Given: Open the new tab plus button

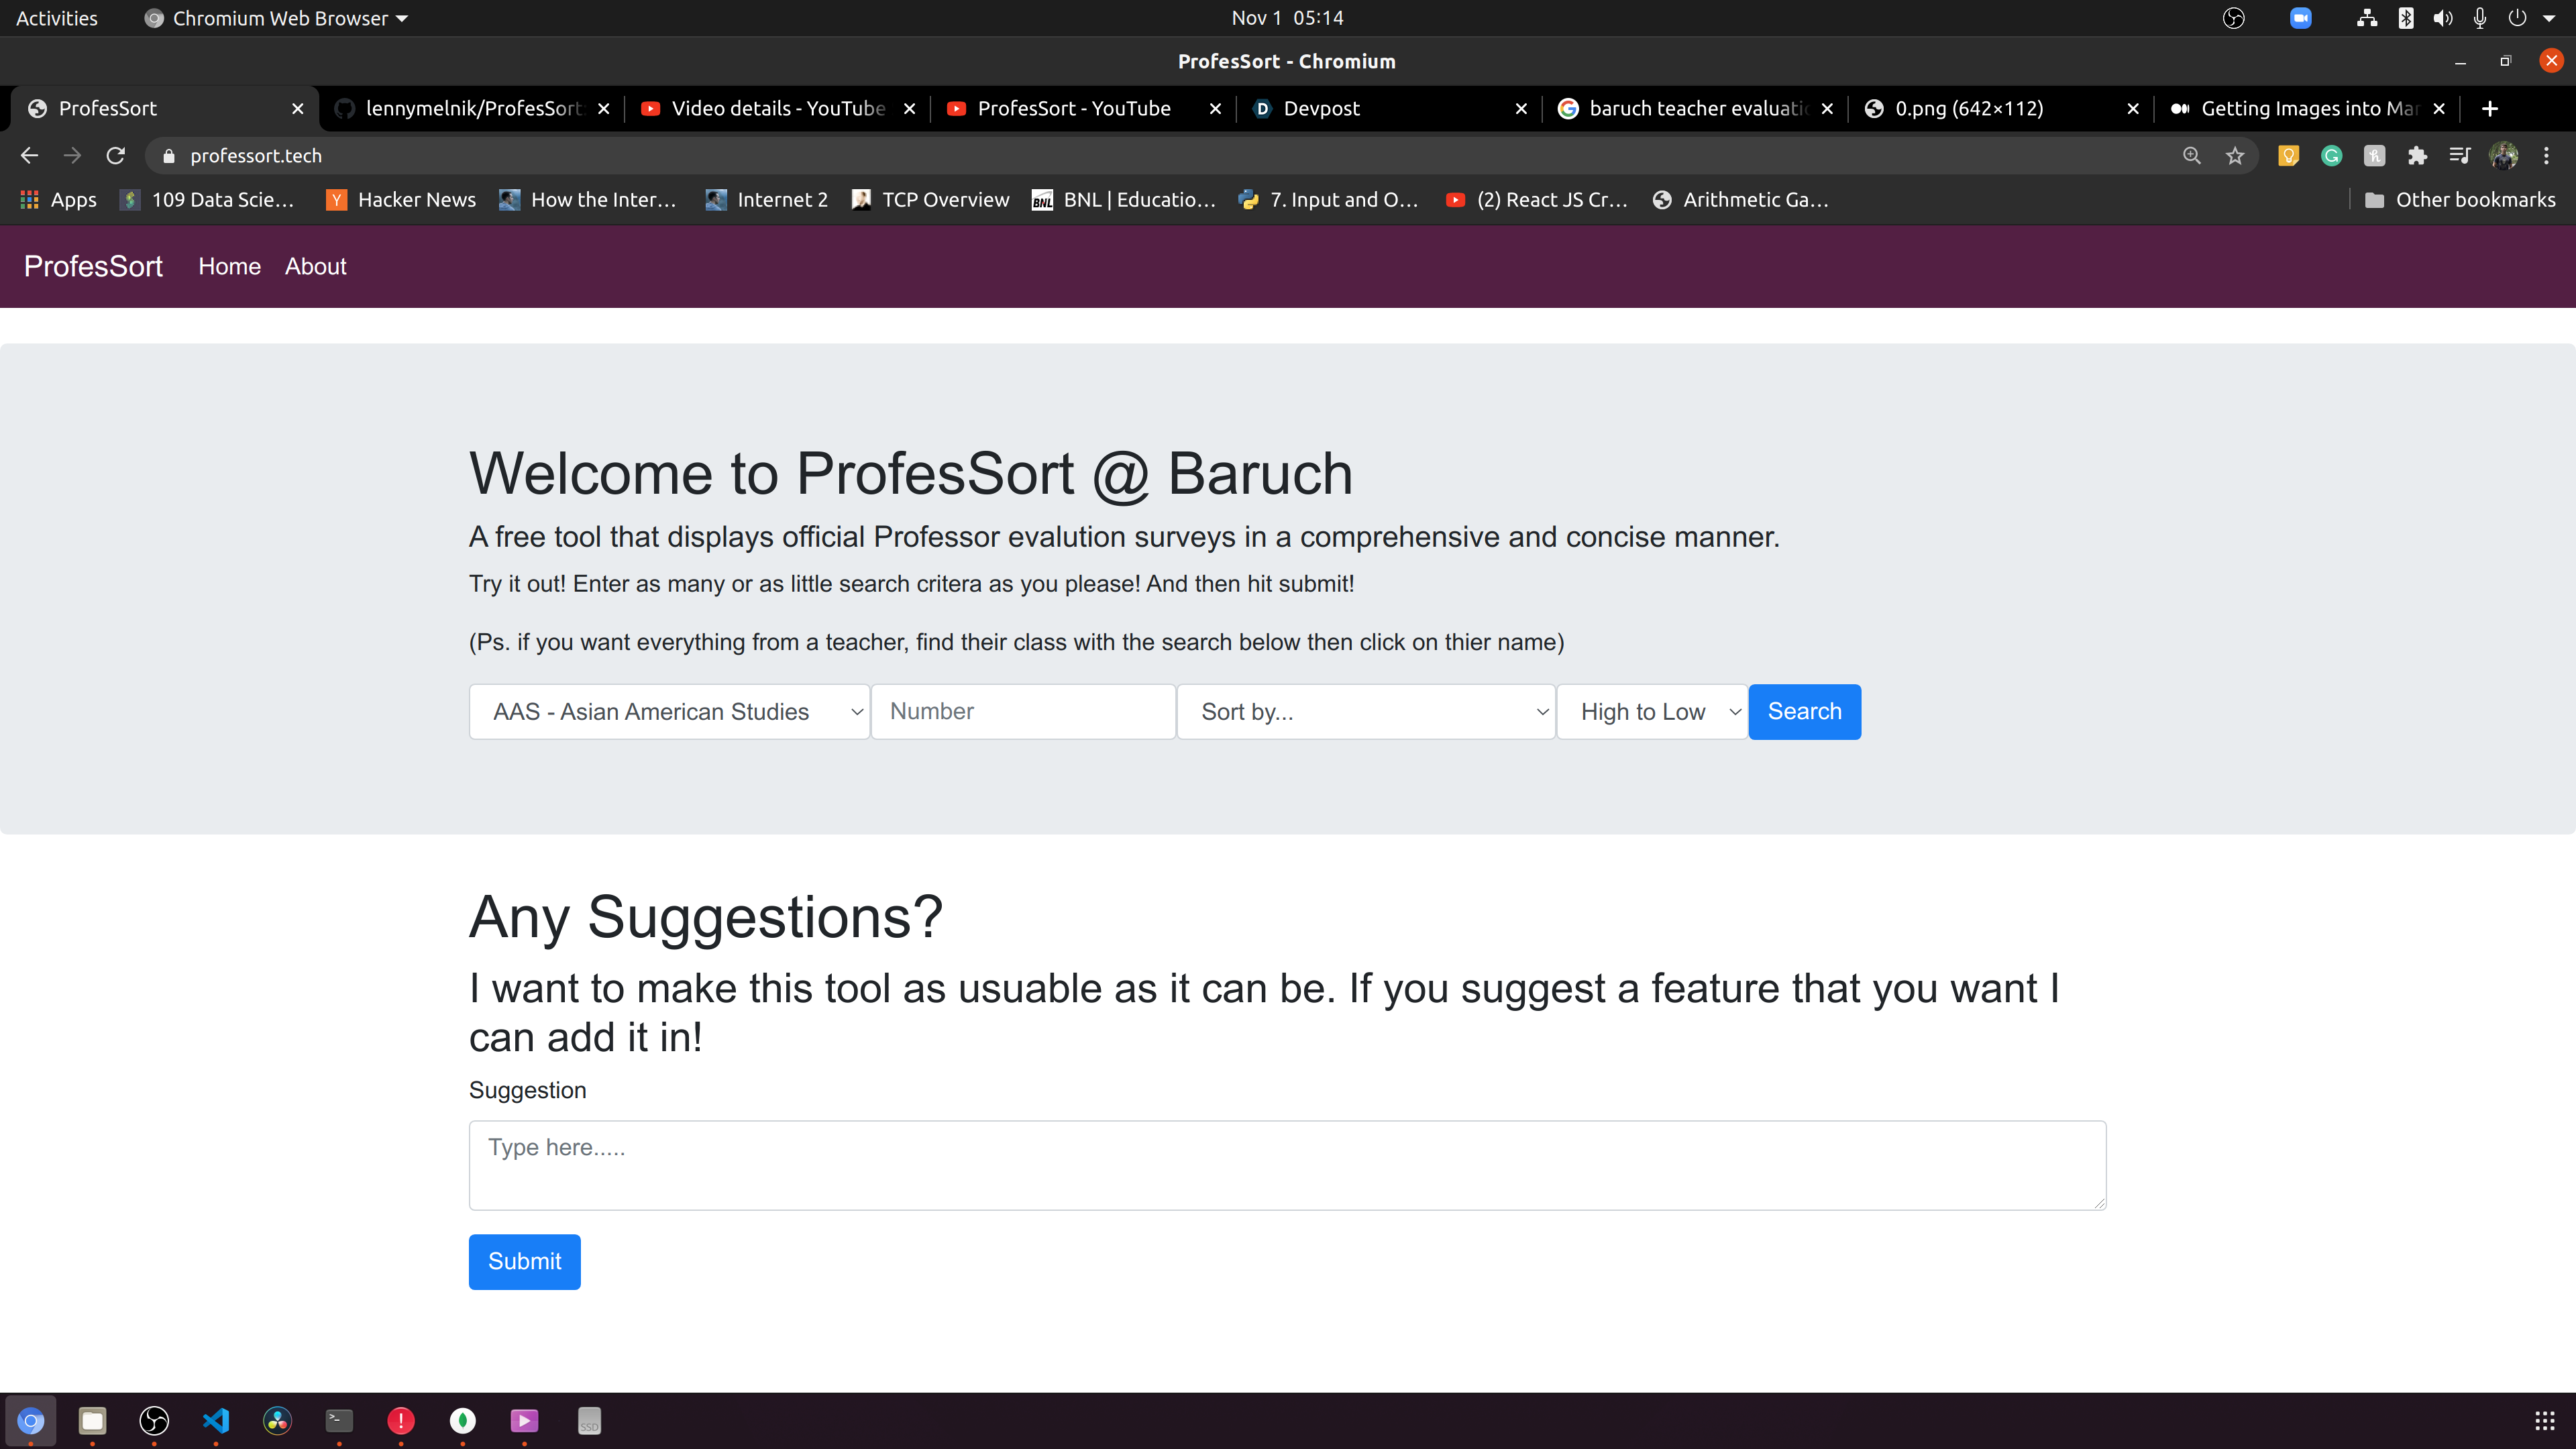Looking at the screenshot, I should 2490,108.
